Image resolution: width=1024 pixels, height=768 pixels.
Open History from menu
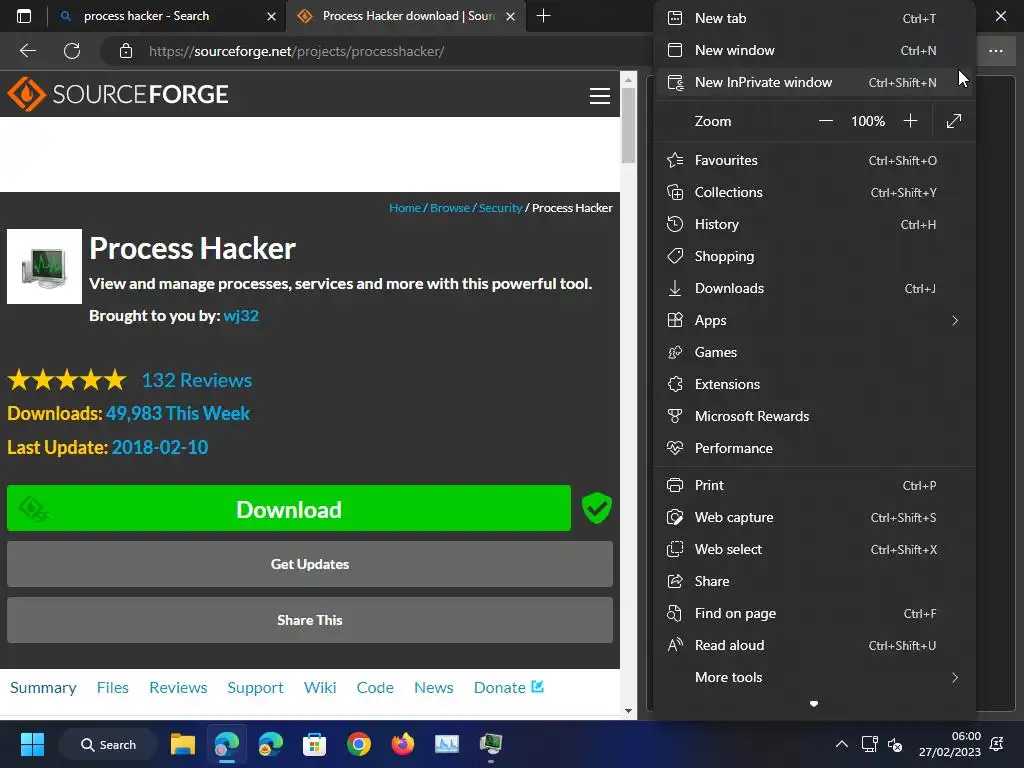814,224
